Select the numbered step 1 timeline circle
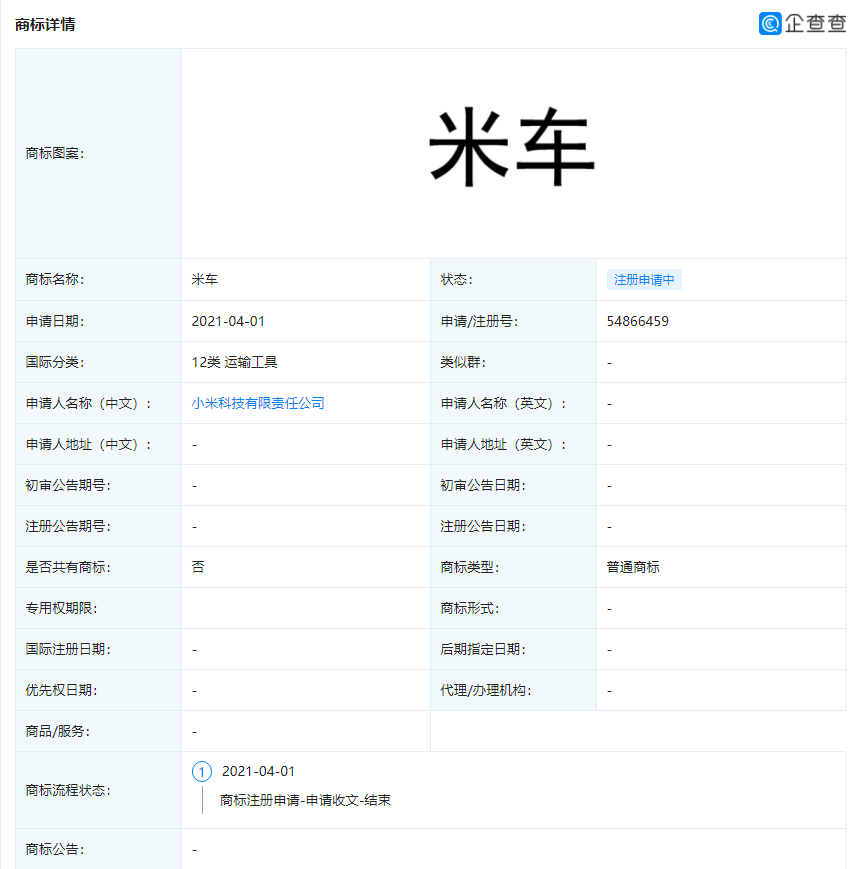859x869 pixels. pos(202,772)
